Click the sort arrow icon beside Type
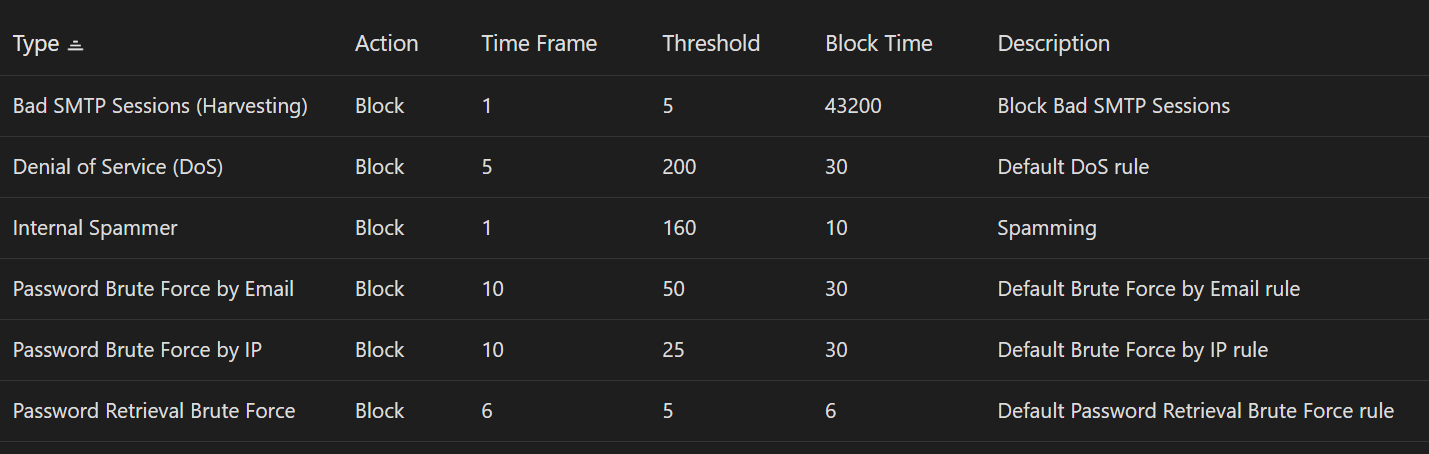The height and width of the screenshot is (454, 1429). (75, 45)
